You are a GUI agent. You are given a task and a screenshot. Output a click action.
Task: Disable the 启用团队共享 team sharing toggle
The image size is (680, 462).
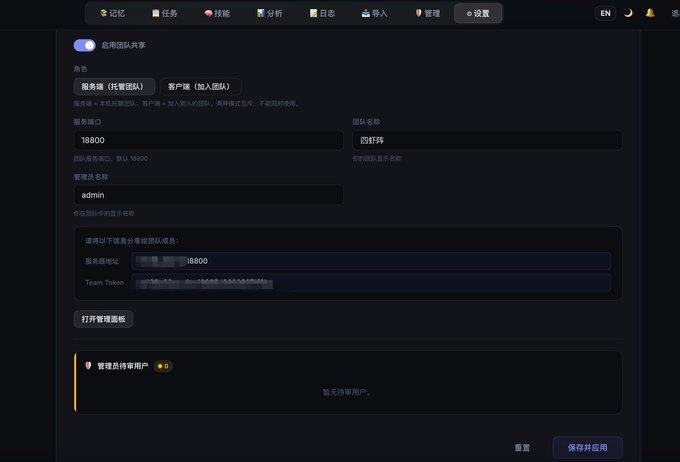coord(85,45)
